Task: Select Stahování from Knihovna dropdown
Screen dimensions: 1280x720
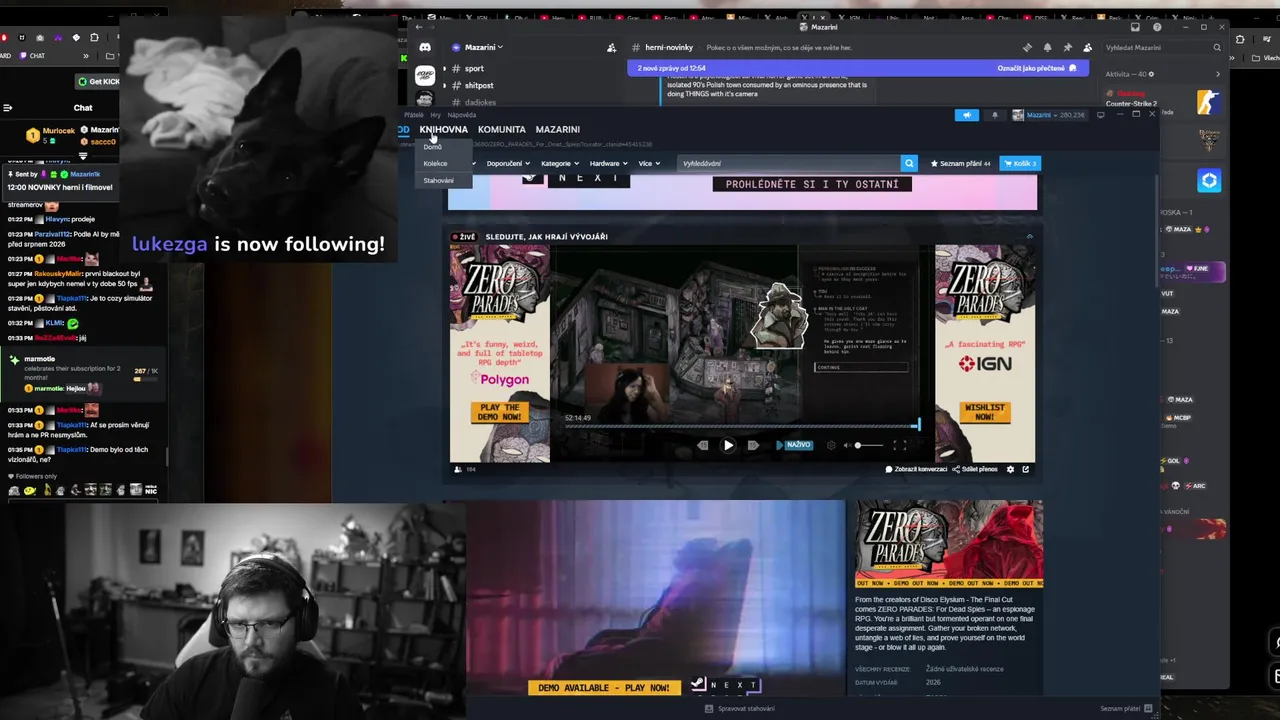Action: click(x=438, y=180)
